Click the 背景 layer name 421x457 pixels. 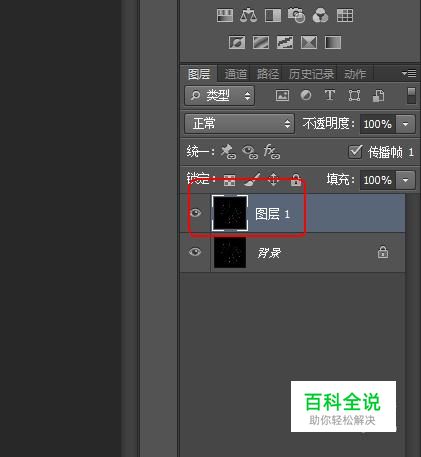pyautogui.click(x=269, y=253)
